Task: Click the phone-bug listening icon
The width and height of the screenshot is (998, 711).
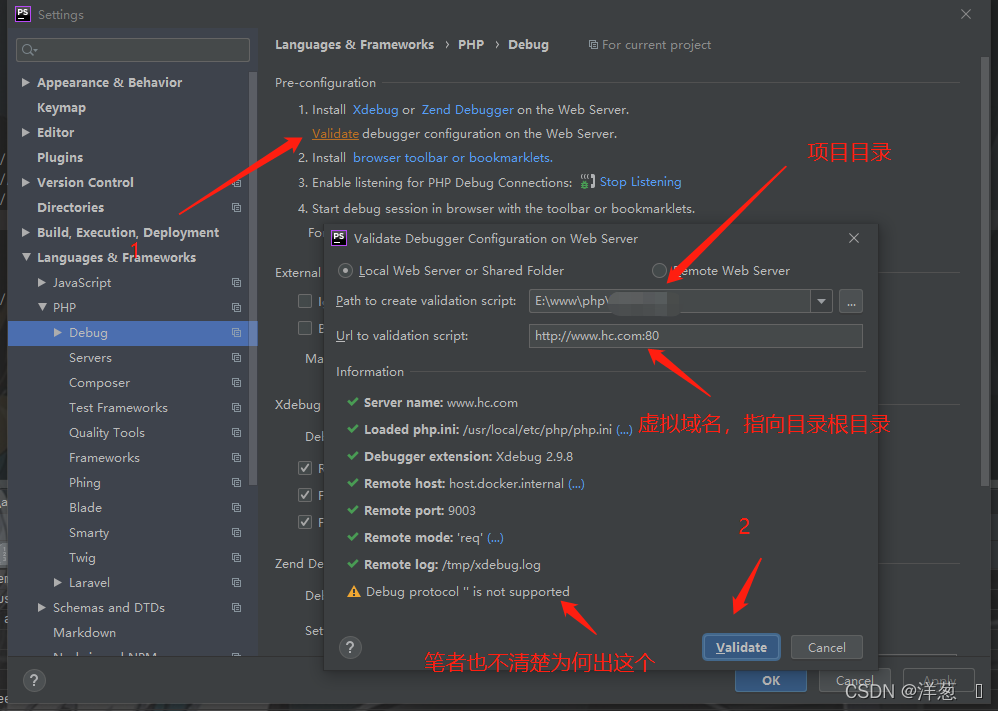Action: pos(587,182)
